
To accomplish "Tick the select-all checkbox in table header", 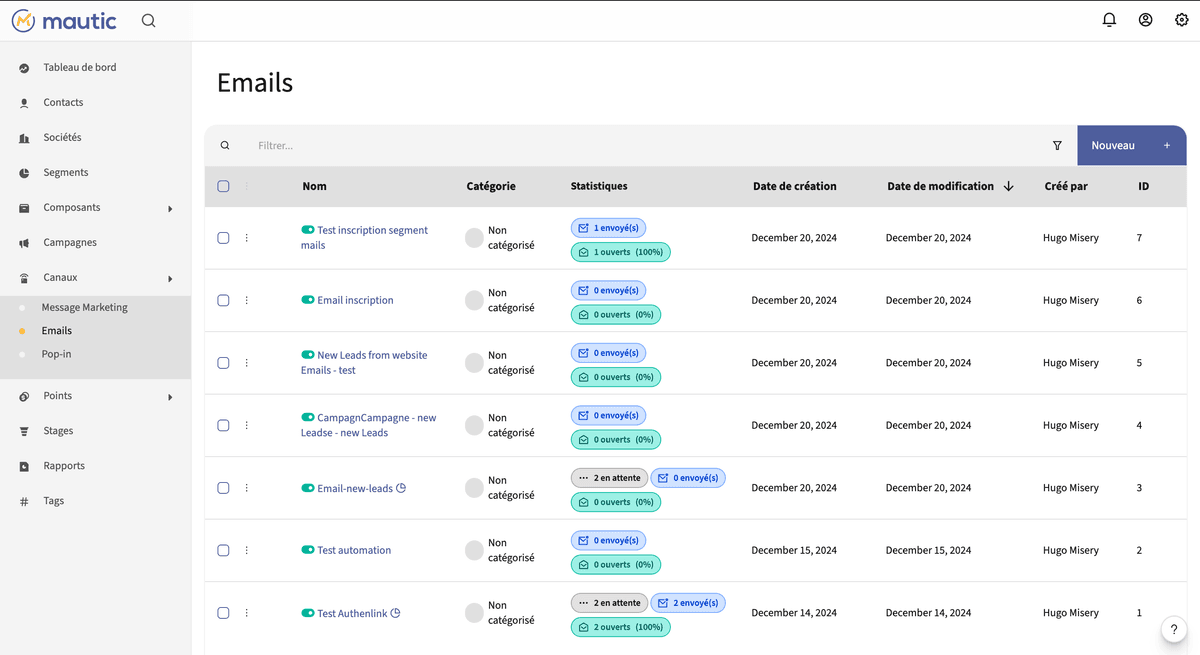I will (223, 186).
